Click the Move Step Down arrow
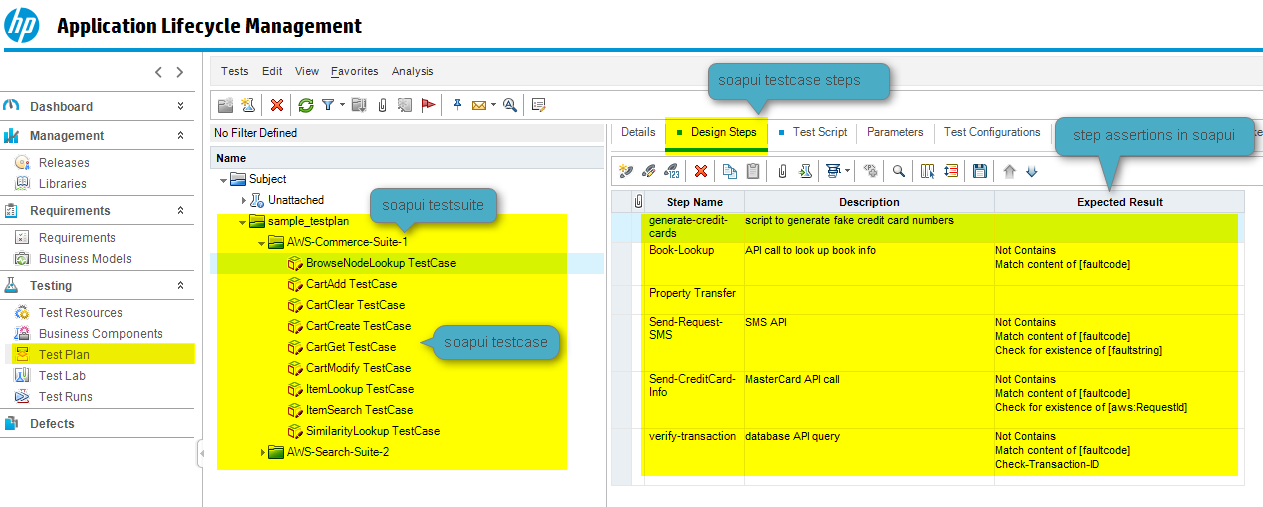The width and height of the screenshot is (1263, 507). pos(1032,171)
